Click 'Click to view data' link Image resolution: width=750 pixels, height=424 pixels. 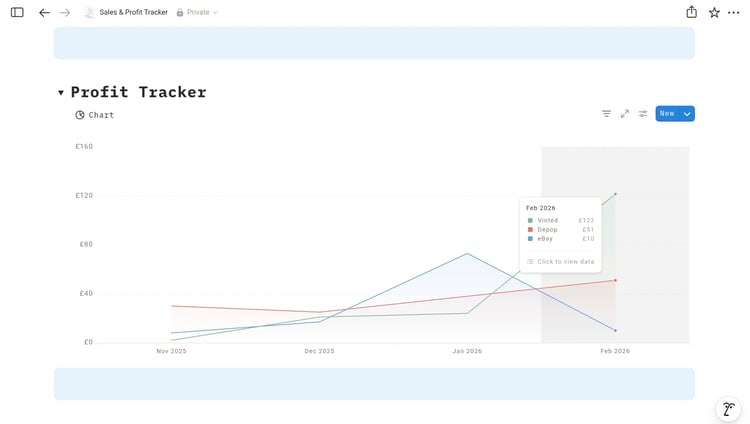pyautogui.click(x=565, y=262)
